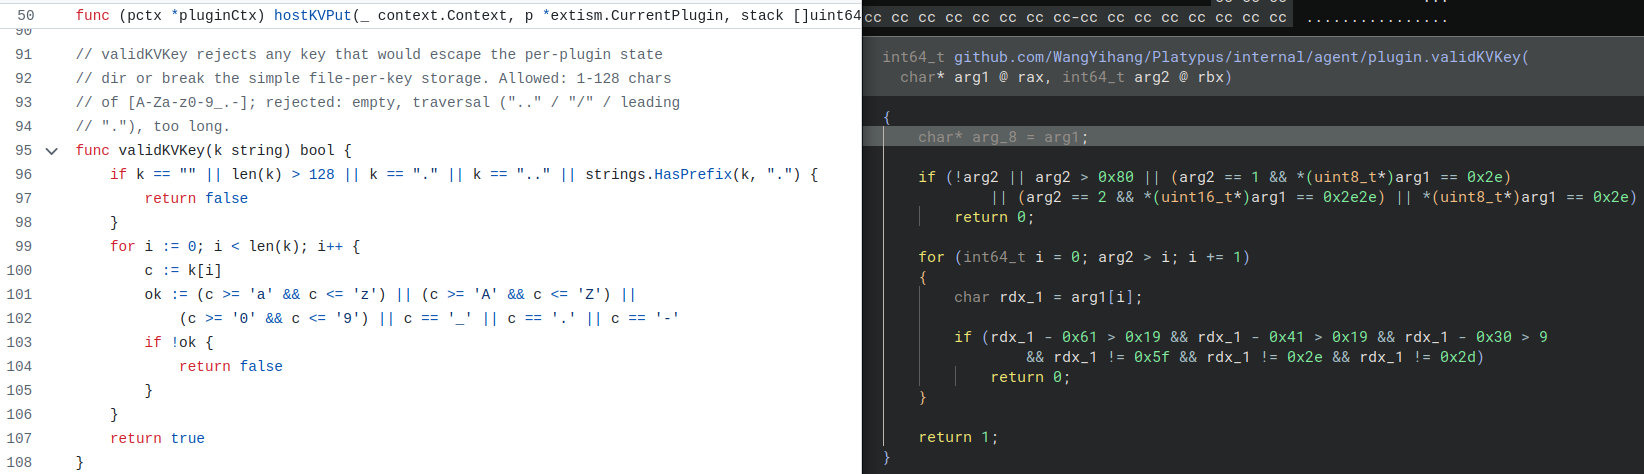Click 'return 0;' inside the decompiler for loop
Screen dimensions: 1644x474
tap(1030, 377)
